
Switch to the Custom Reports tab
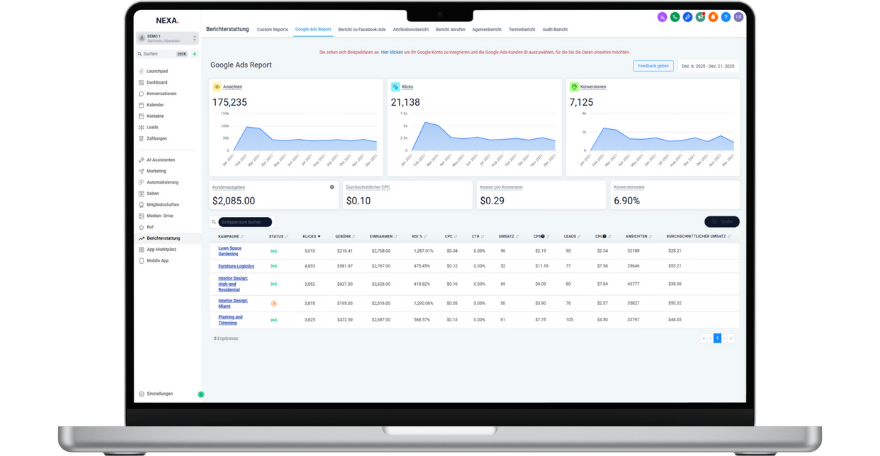pyautogui.click(x=272, y=29)
